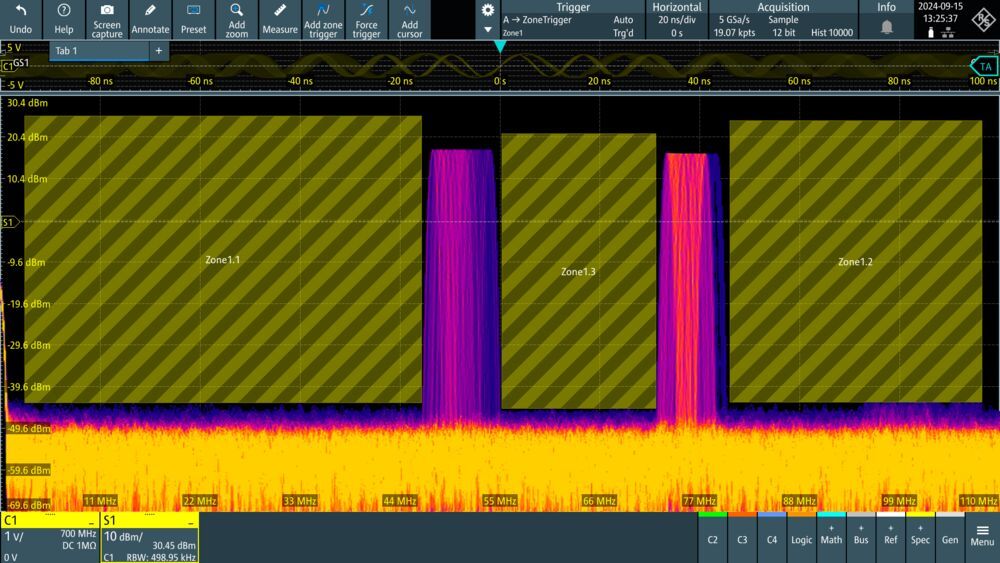Toggle channel C3 on

[x=742, y=539]
